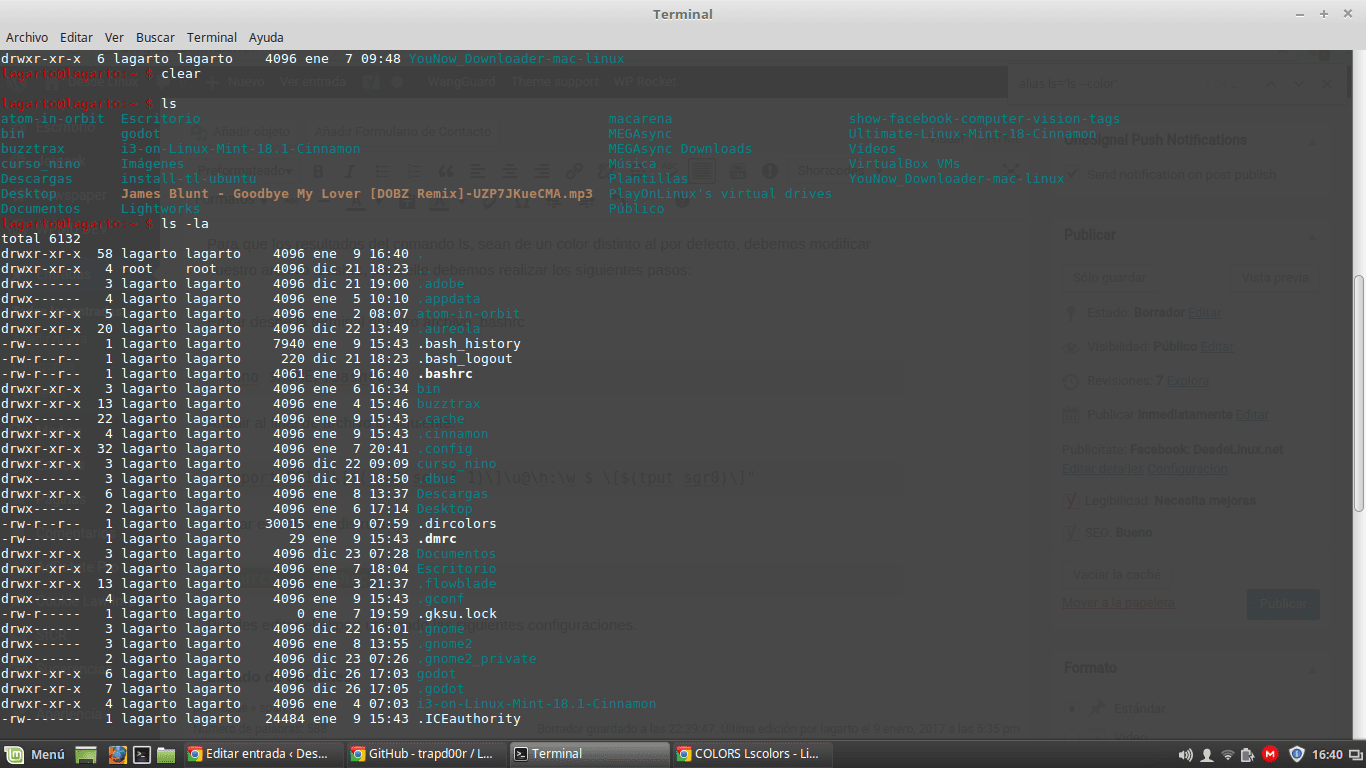The height and width of the screenshot is (768, 1366).
Task: Open the Wi-Fi network tray icon
Action: pos(1228,754)
